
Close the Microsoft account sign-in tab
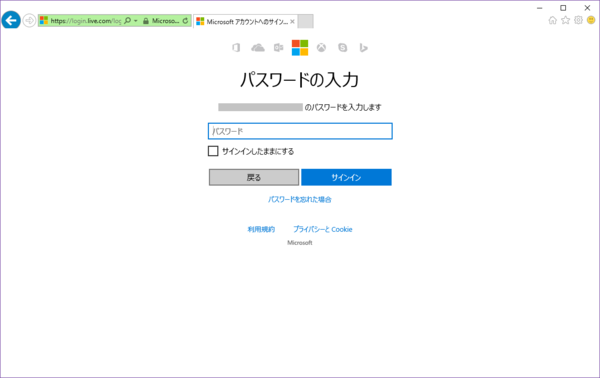(x=292, y=22)
